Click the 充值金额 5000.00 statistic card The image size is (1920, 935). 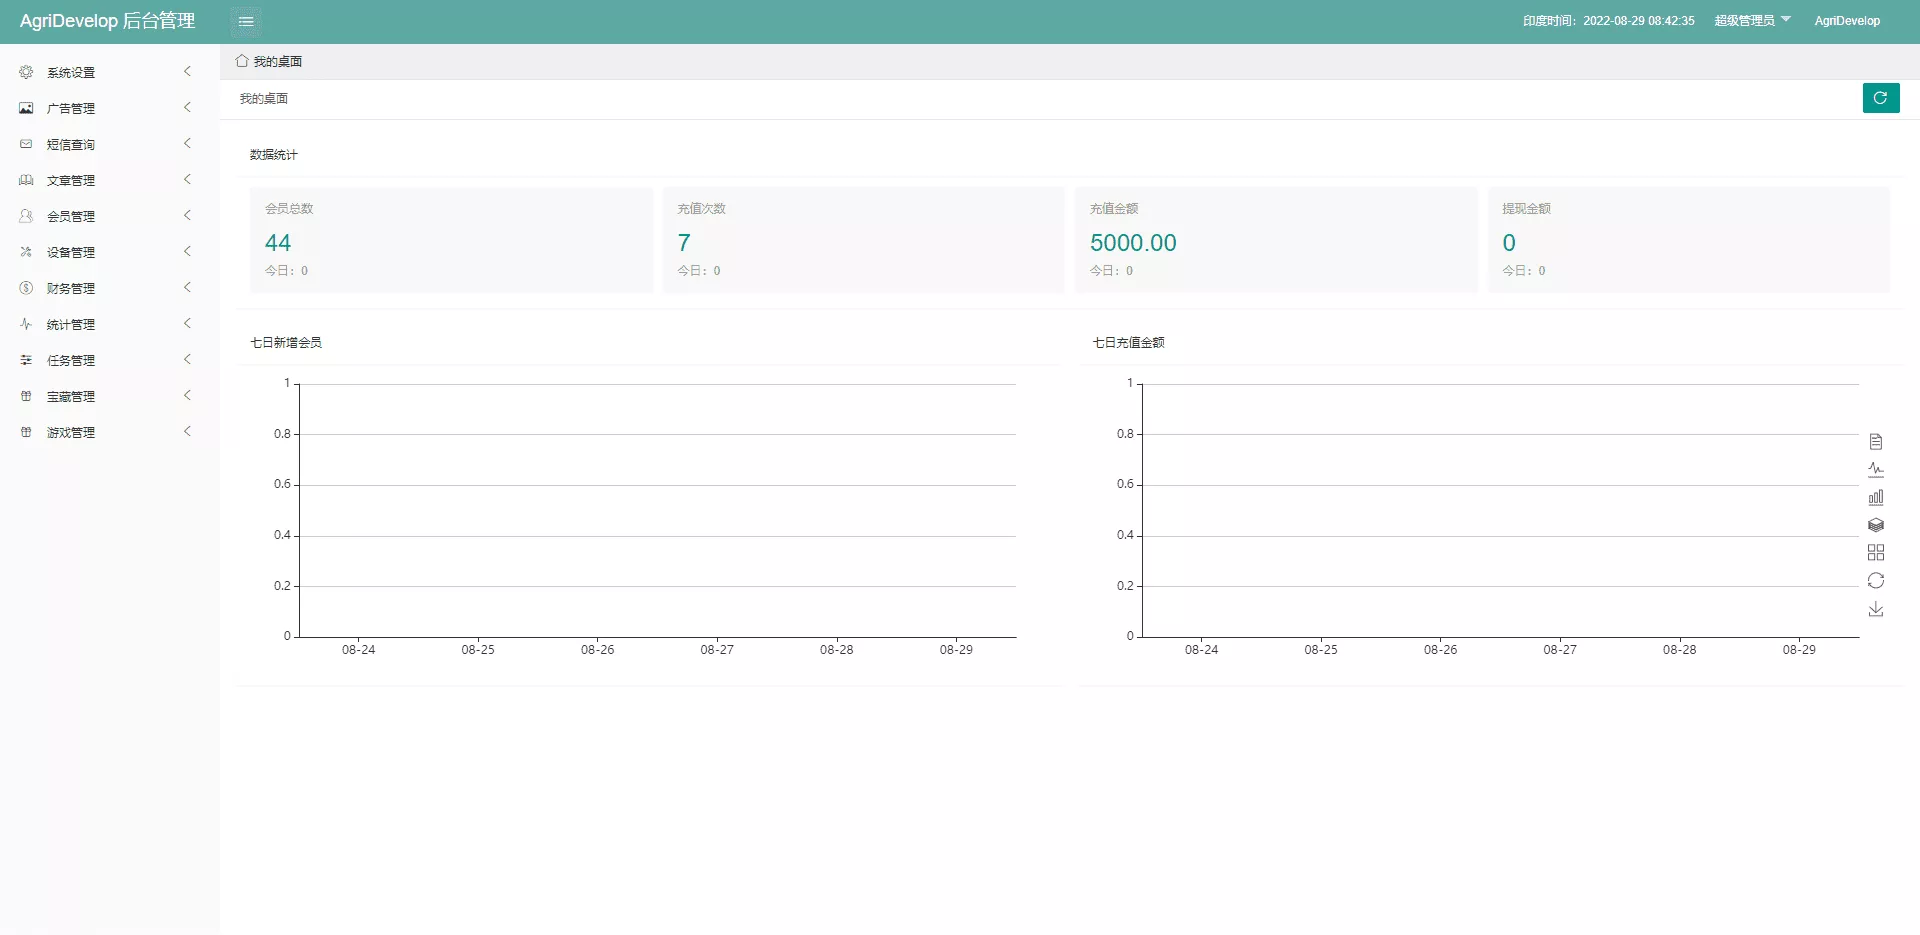pos(1275,240)
